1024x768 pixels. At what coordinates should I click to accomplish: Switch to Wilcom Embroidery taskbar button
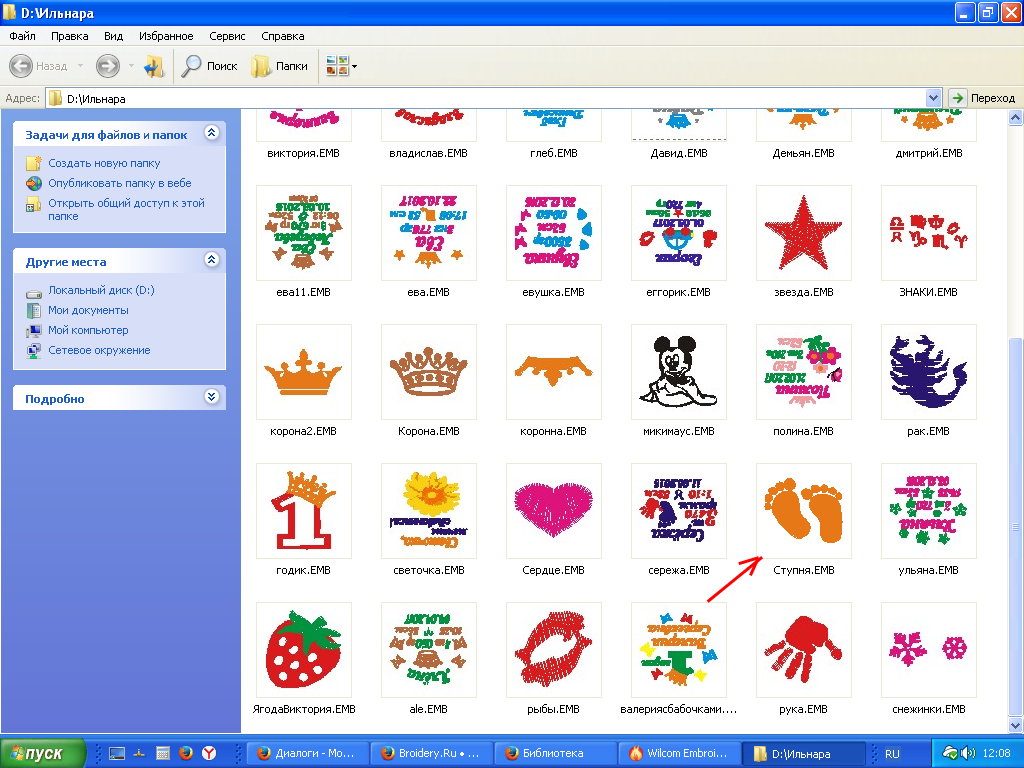[682, 753]
